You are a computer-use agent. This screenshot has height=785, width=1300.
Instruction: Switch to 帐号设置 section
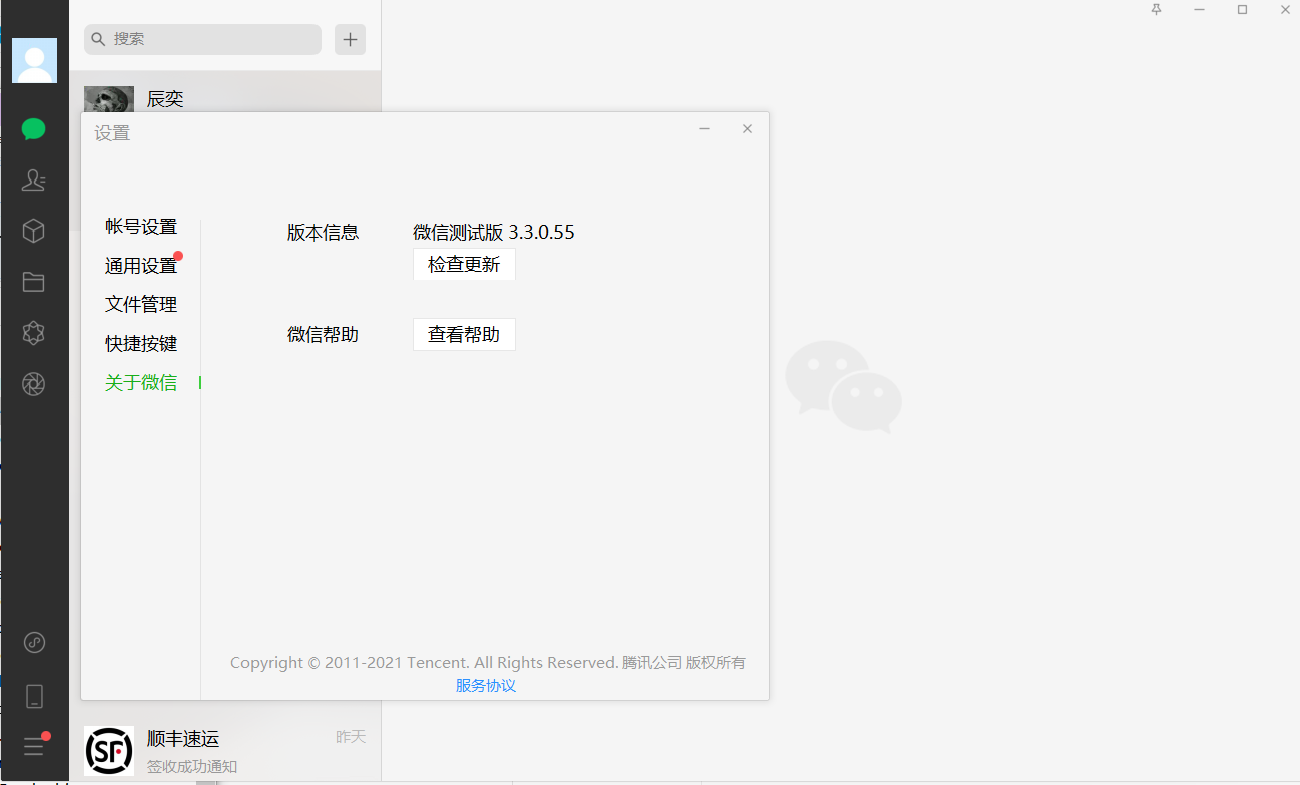point(140,227)
